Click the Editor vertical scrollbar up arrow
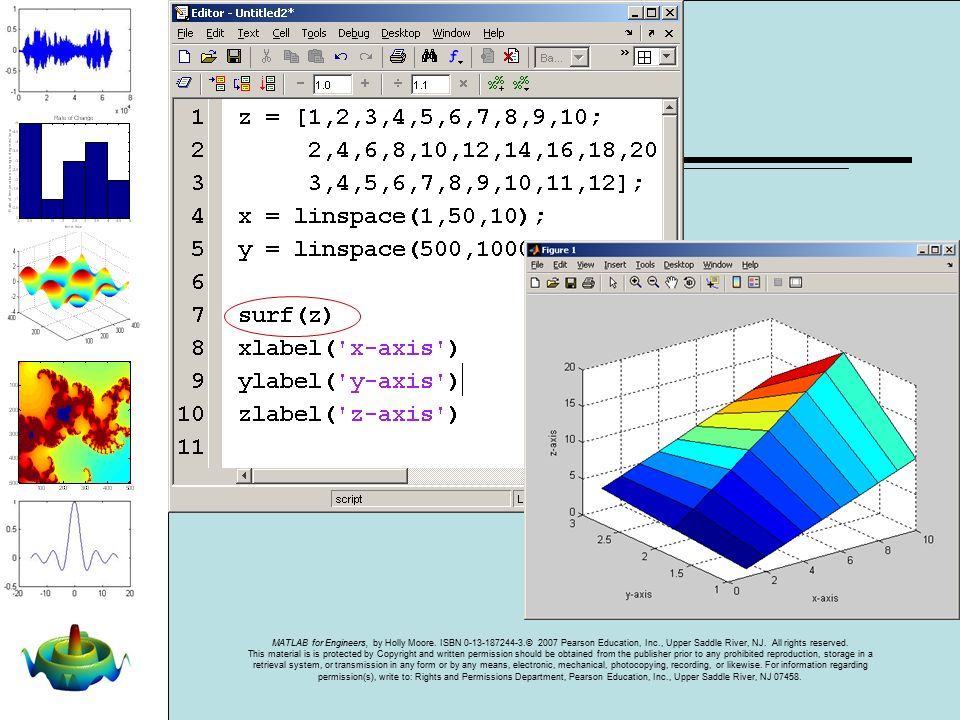Viewport: 960px width, 720px height. pyautogui.click(x=670, y=108)
